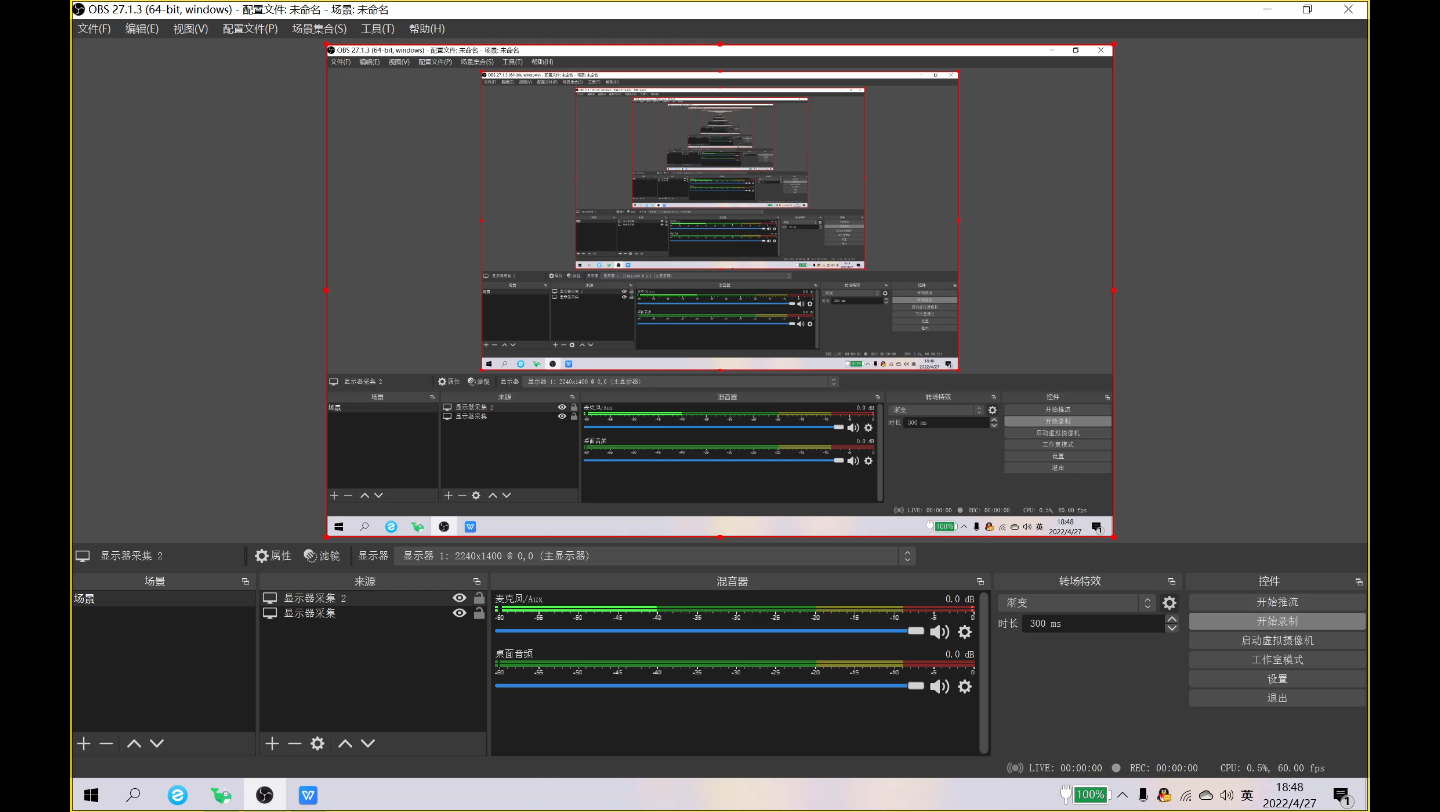1440x812 pixels.
Task: Adjust the 桌面音频 volume slider
Action: 710,686
